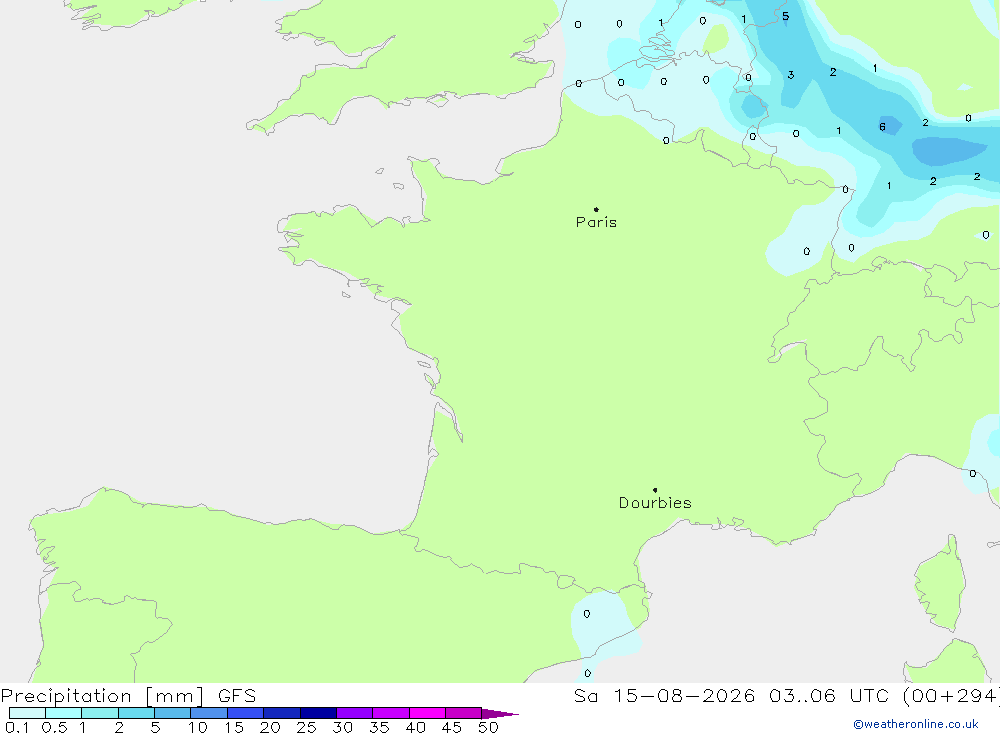Image resolution: width=1000 pixels, height=733 pixels.
Task: Click the Paris city label
Action: 596,222
